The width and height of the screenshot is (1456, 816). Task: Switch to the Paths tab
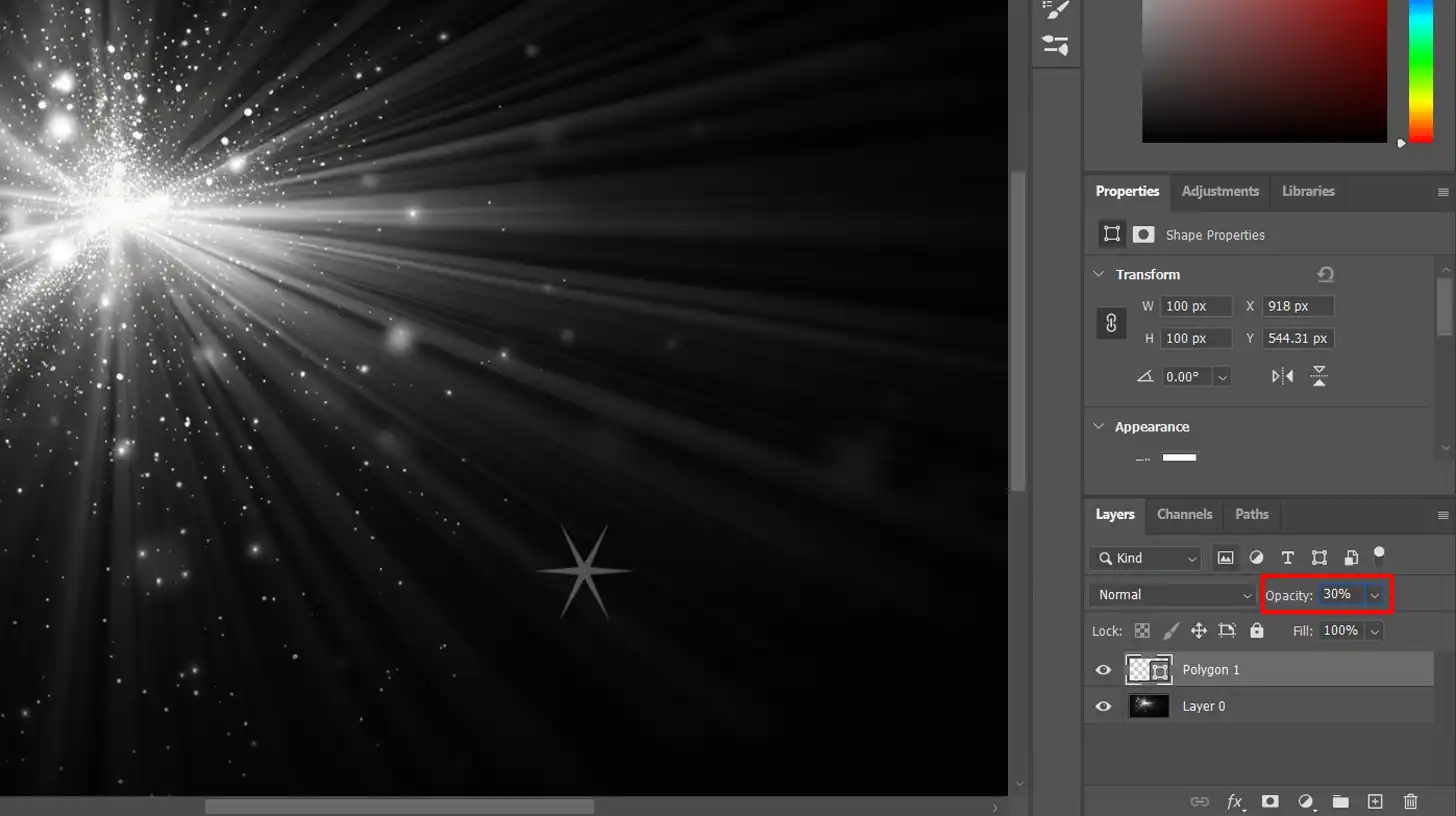(1251, 515)
